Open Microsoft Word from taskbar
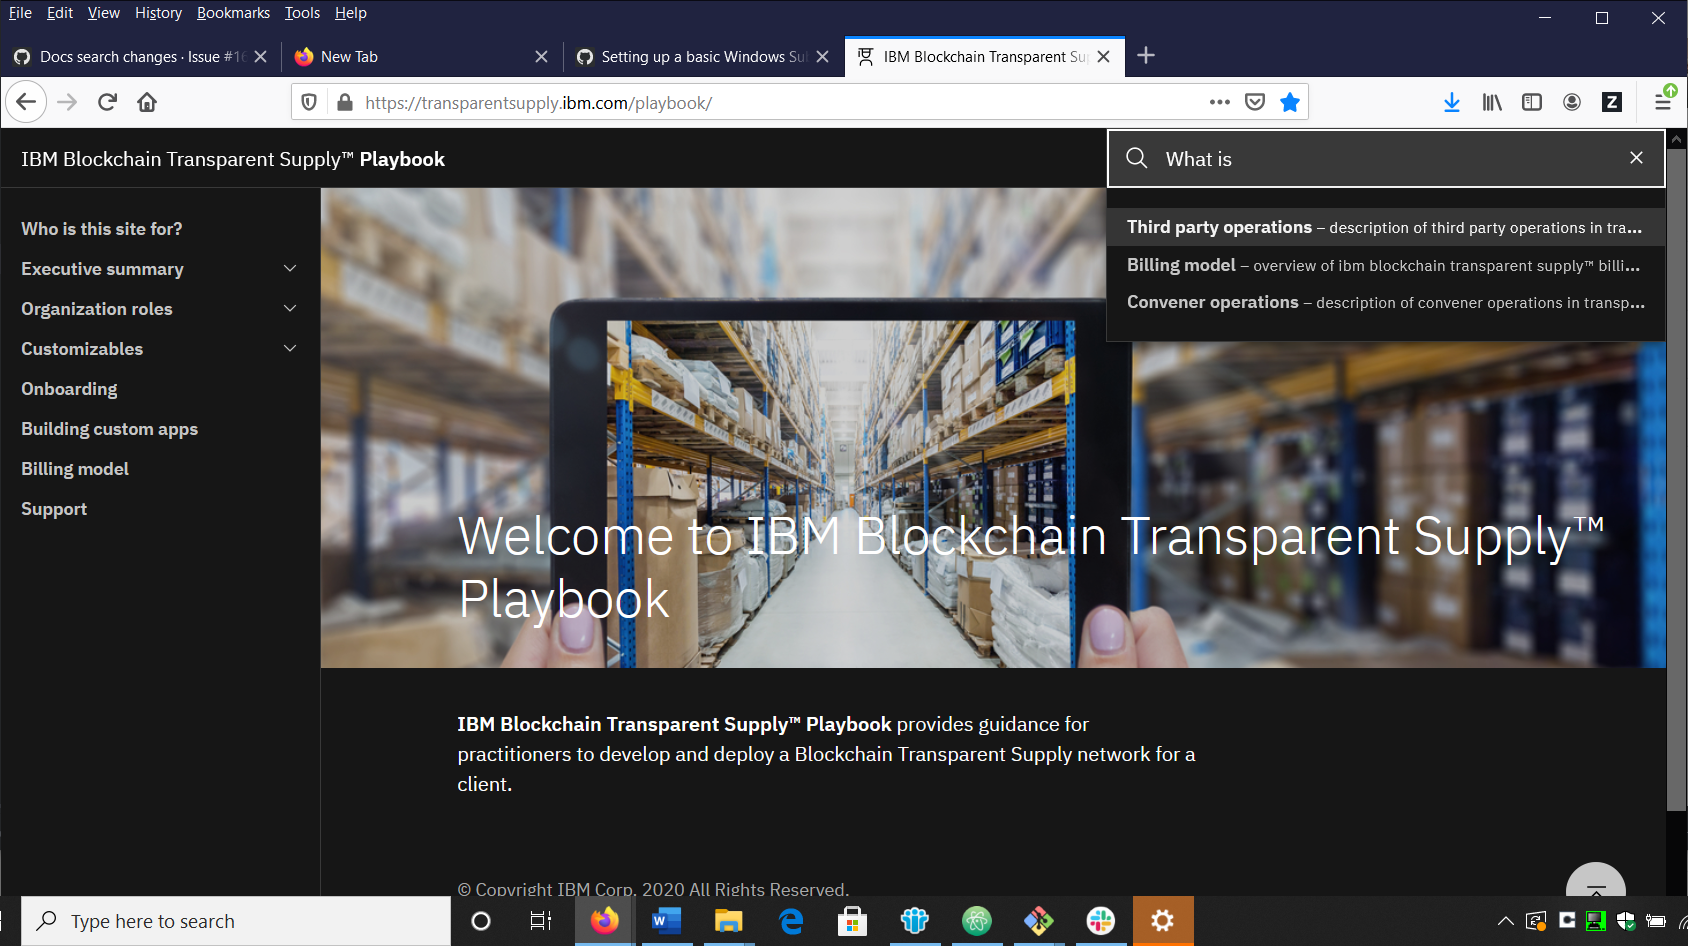 point(665,921)
